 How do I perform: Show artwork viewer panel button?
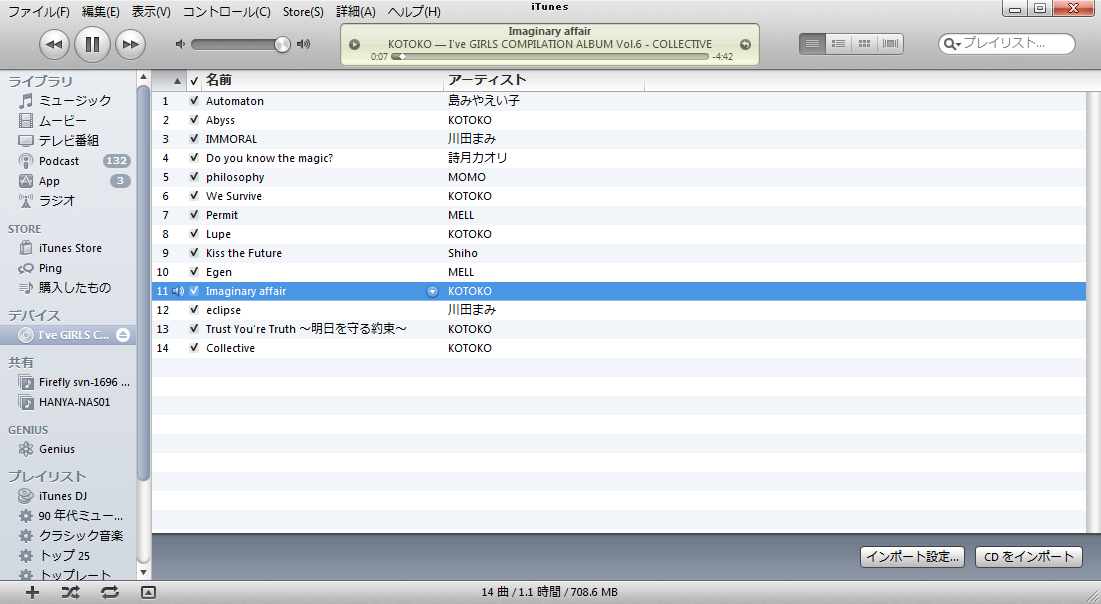148,593
